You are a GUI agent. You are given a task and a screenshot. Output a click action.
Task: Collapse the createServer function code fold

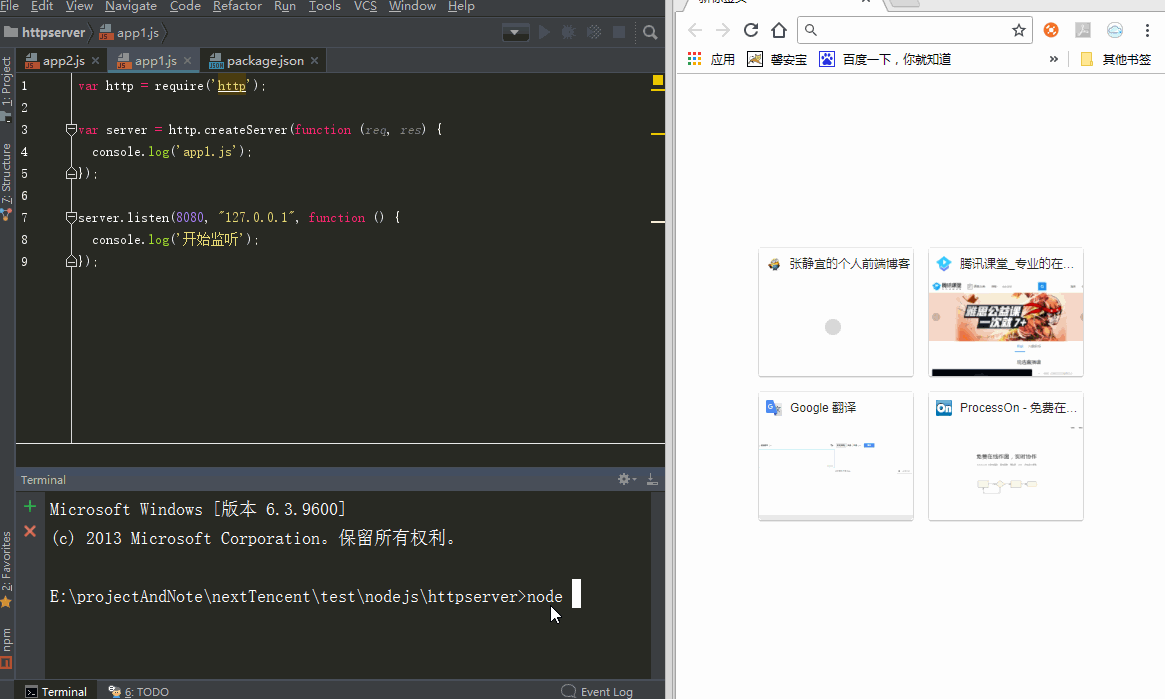click(x=71, y=130)
